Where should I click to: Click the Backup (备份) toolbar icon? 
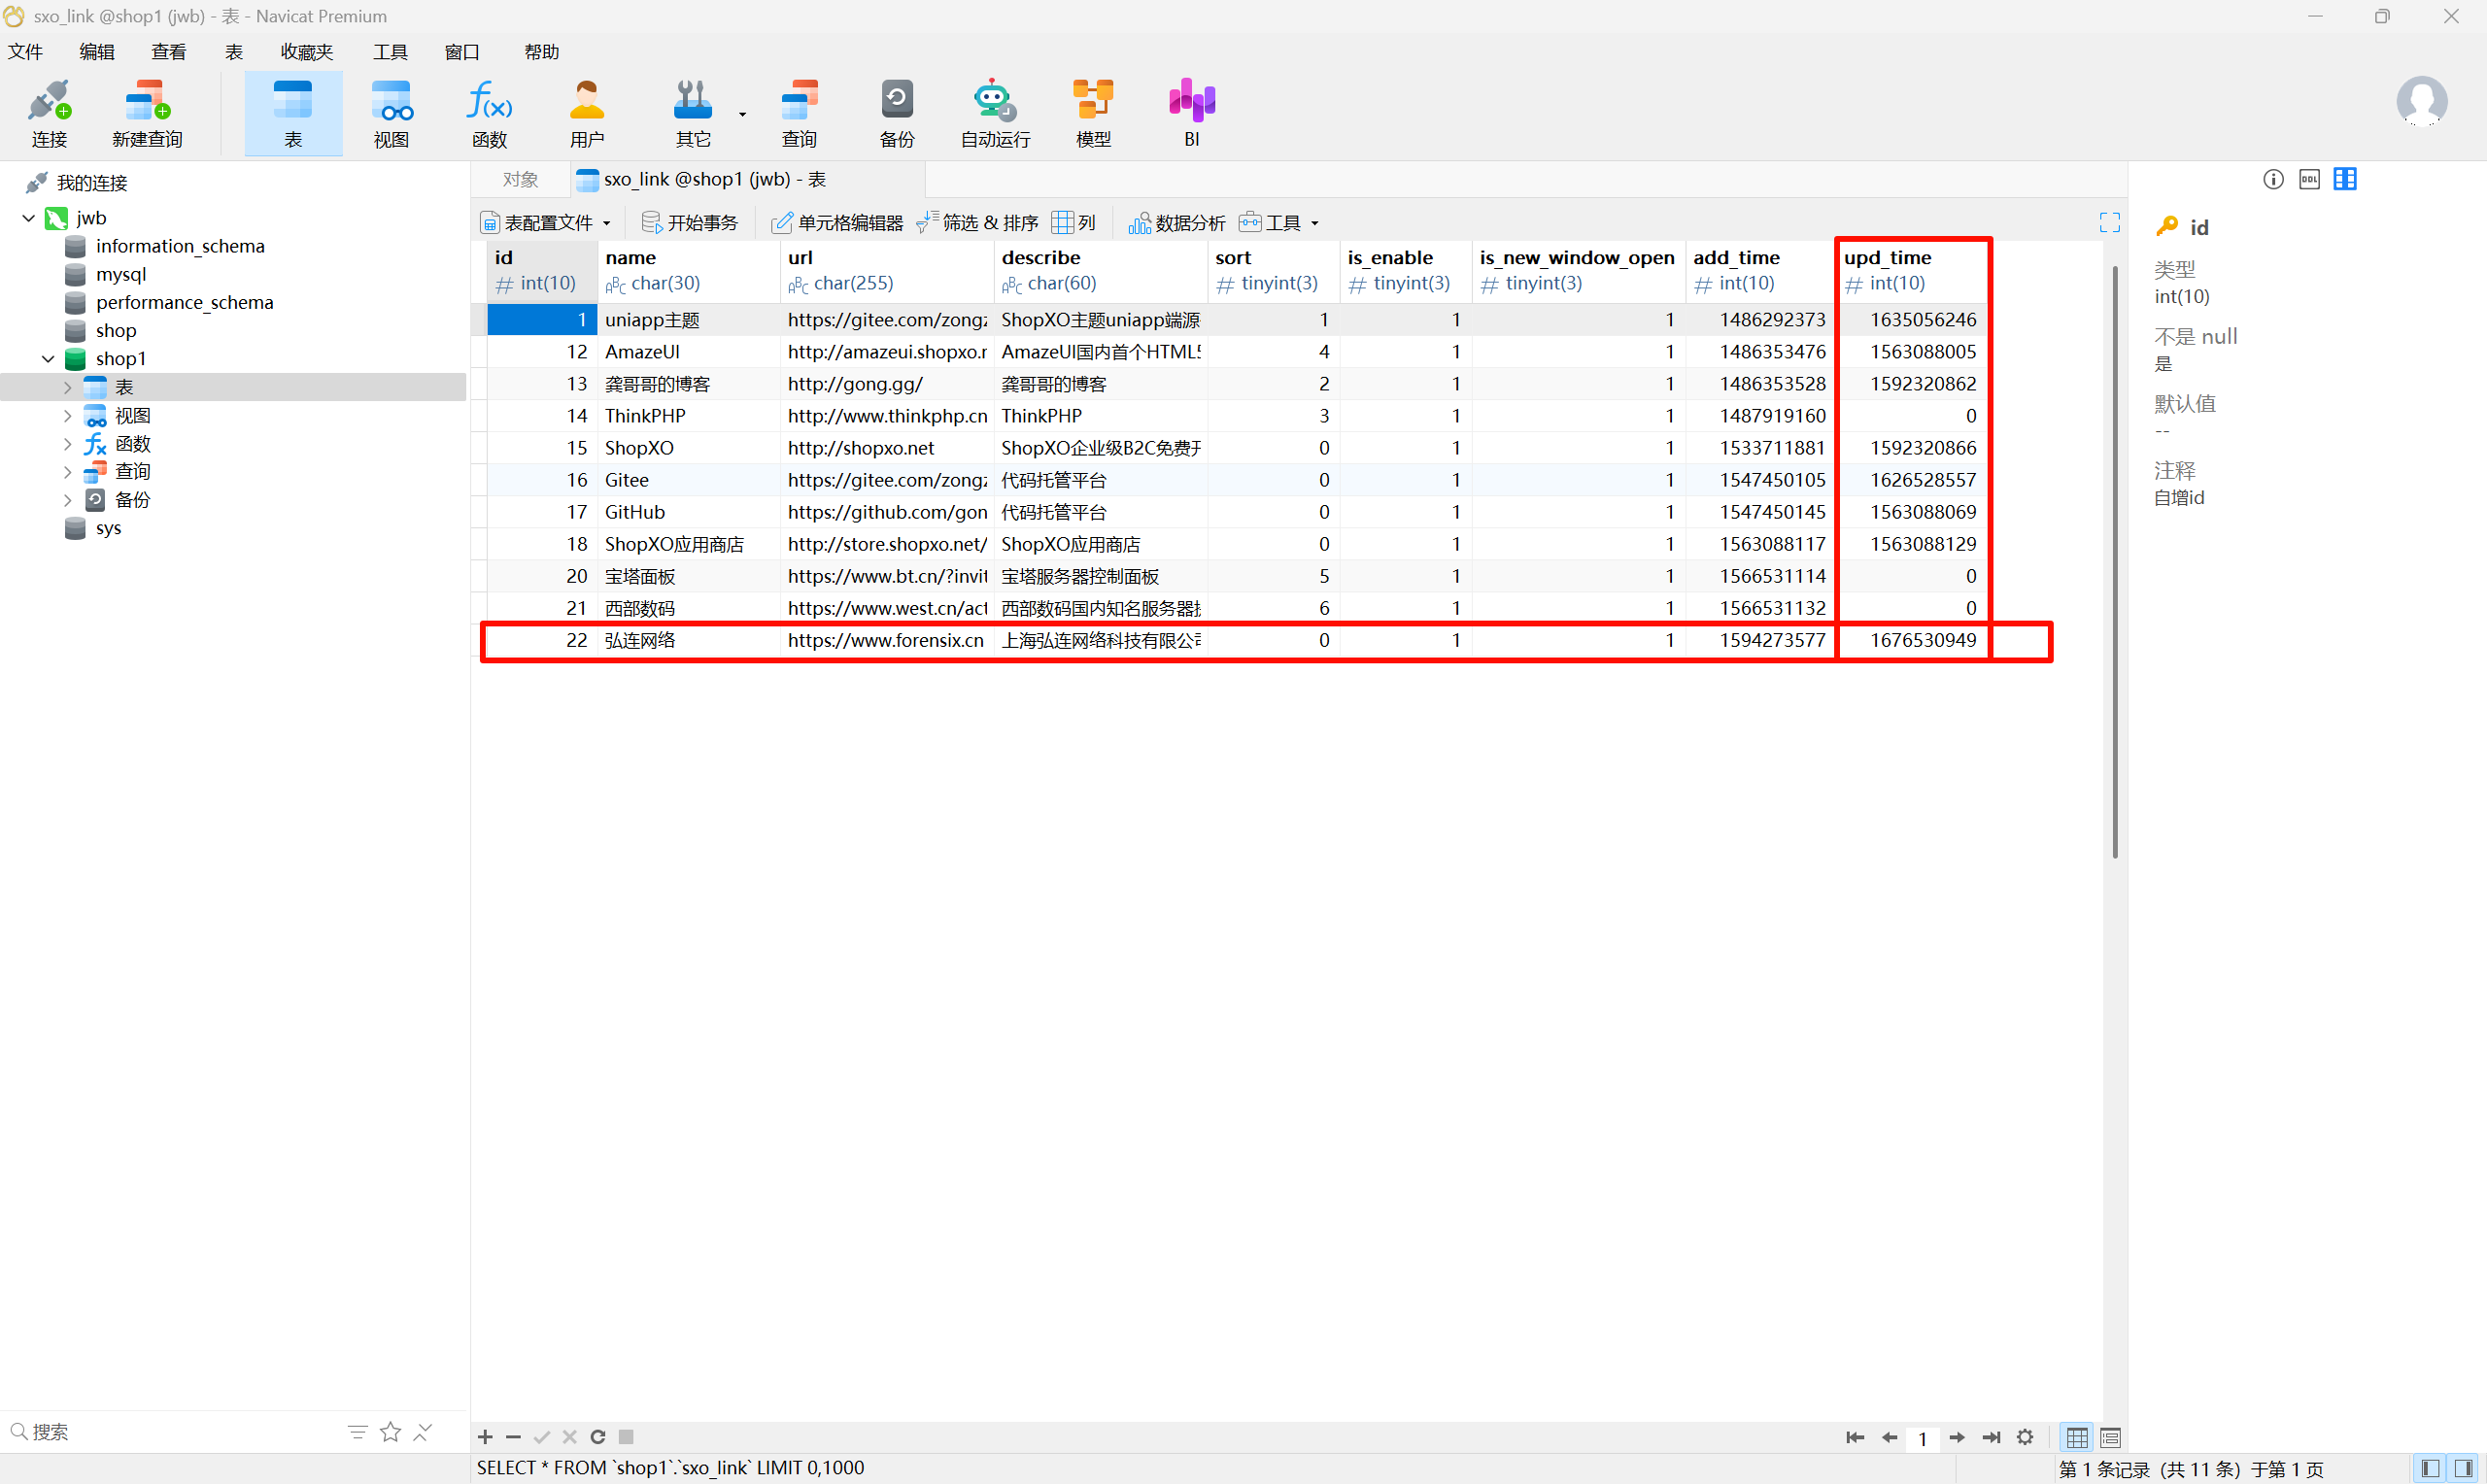pyautogui.click(x=897, y=114)
